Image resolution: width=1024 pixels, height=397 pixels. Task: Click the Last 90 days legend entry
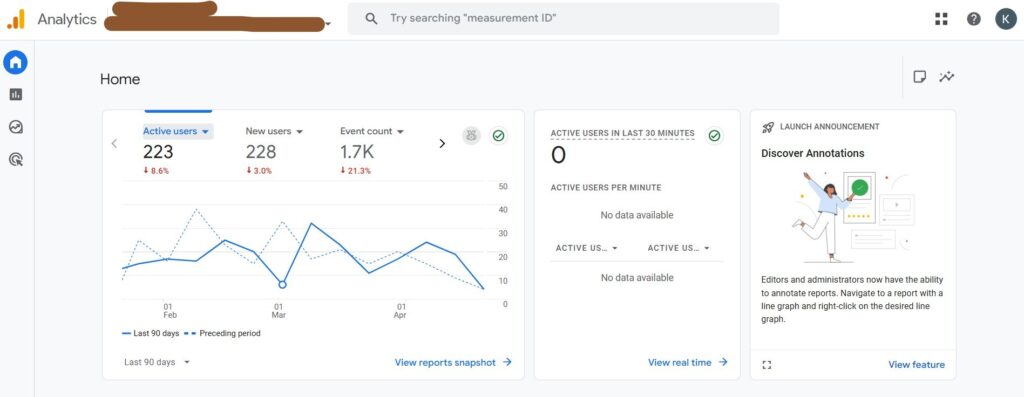(x=150, y=334)
